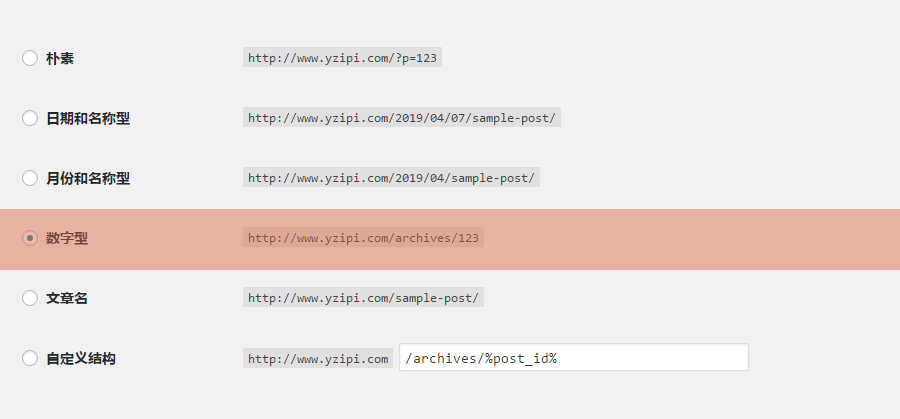The width and height of the screenshot is (900, 419).
Task: Click the 2019/04/sample-post example URL
Action: point(391,178)
